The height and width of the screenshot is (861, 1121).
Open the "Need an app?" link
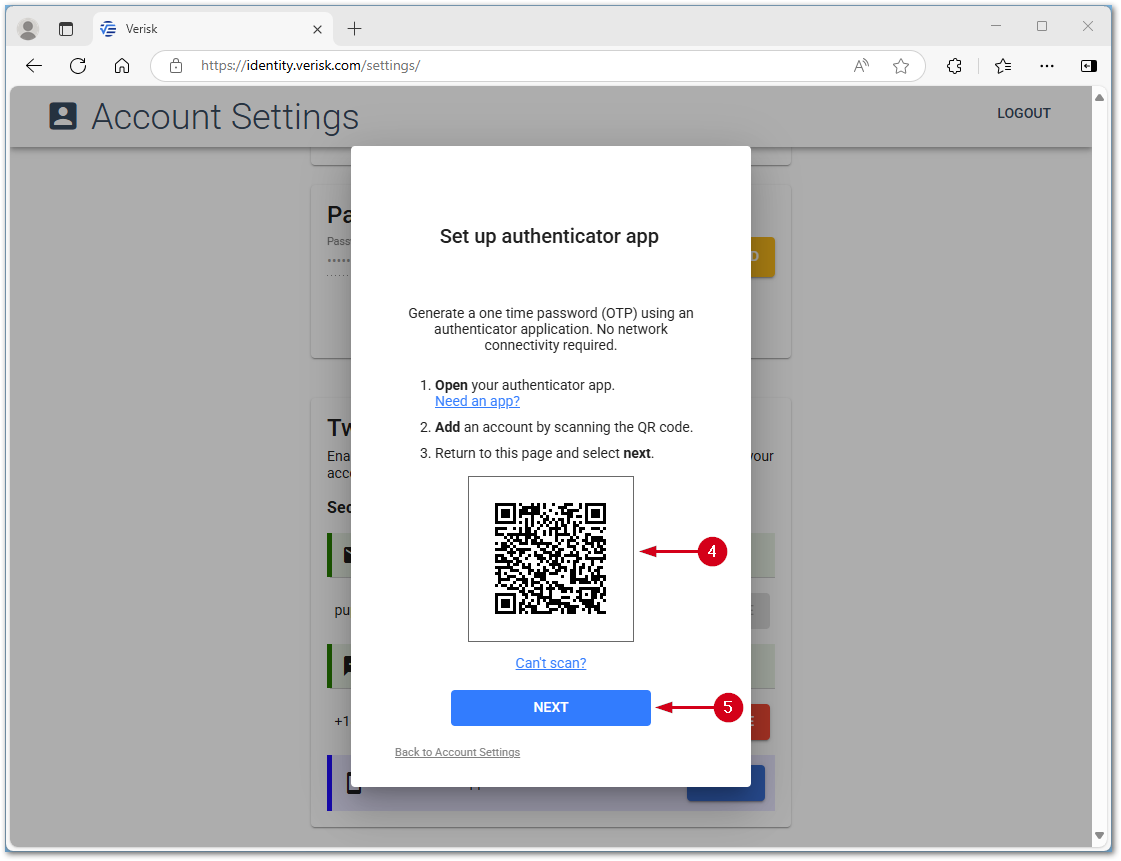tap(477, 401)
